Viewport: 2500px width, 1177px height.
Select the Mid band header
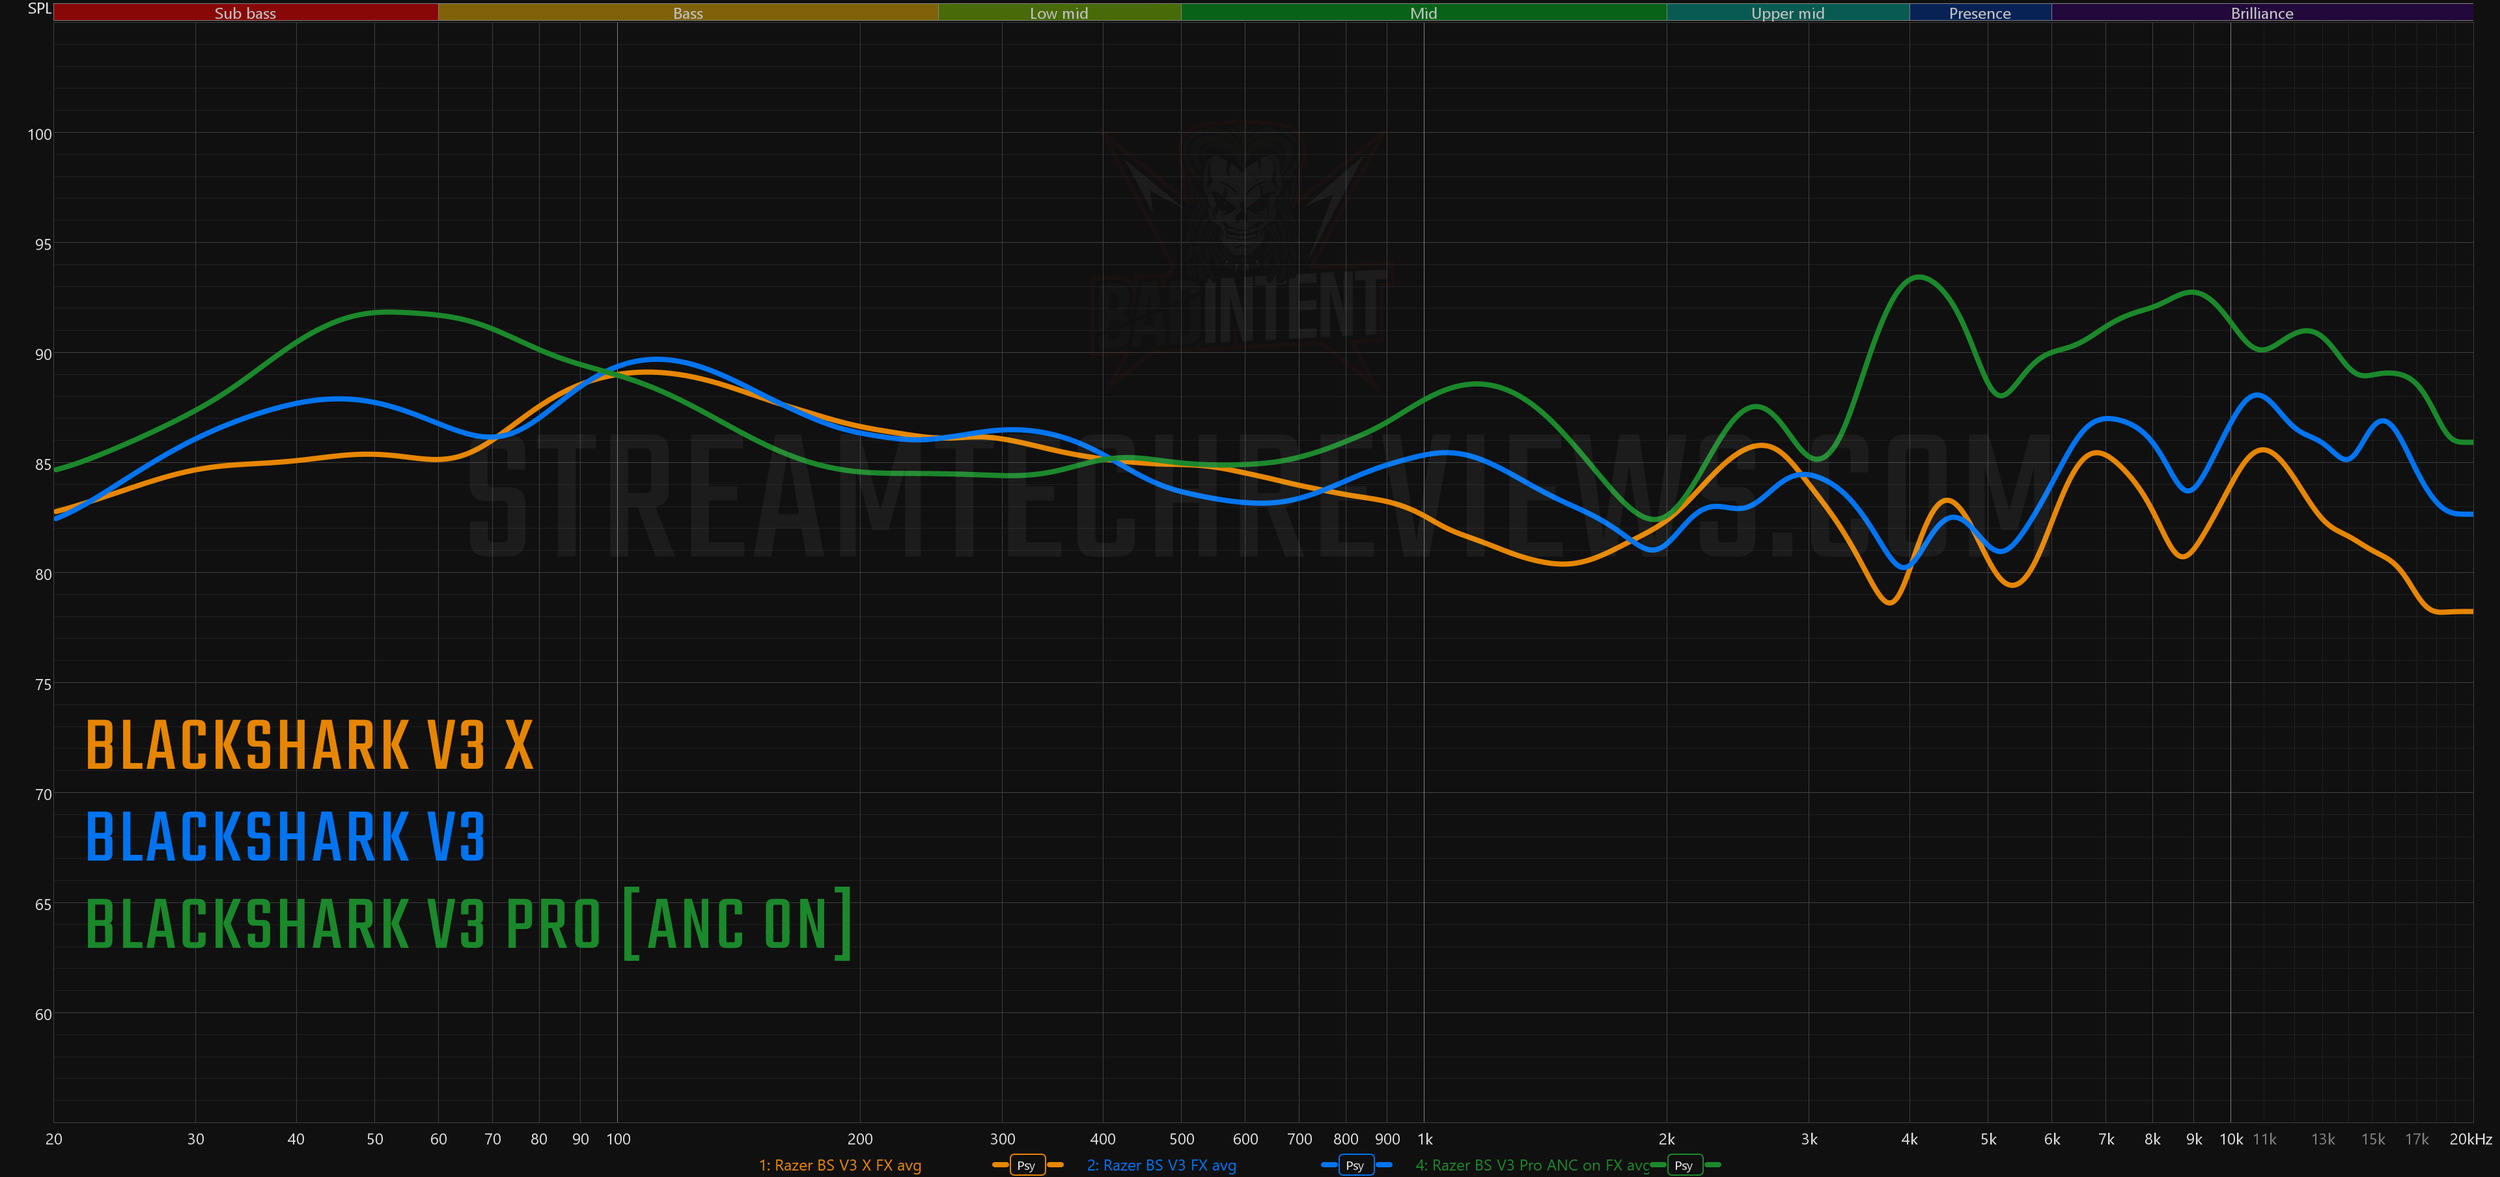click(1423, 13)
